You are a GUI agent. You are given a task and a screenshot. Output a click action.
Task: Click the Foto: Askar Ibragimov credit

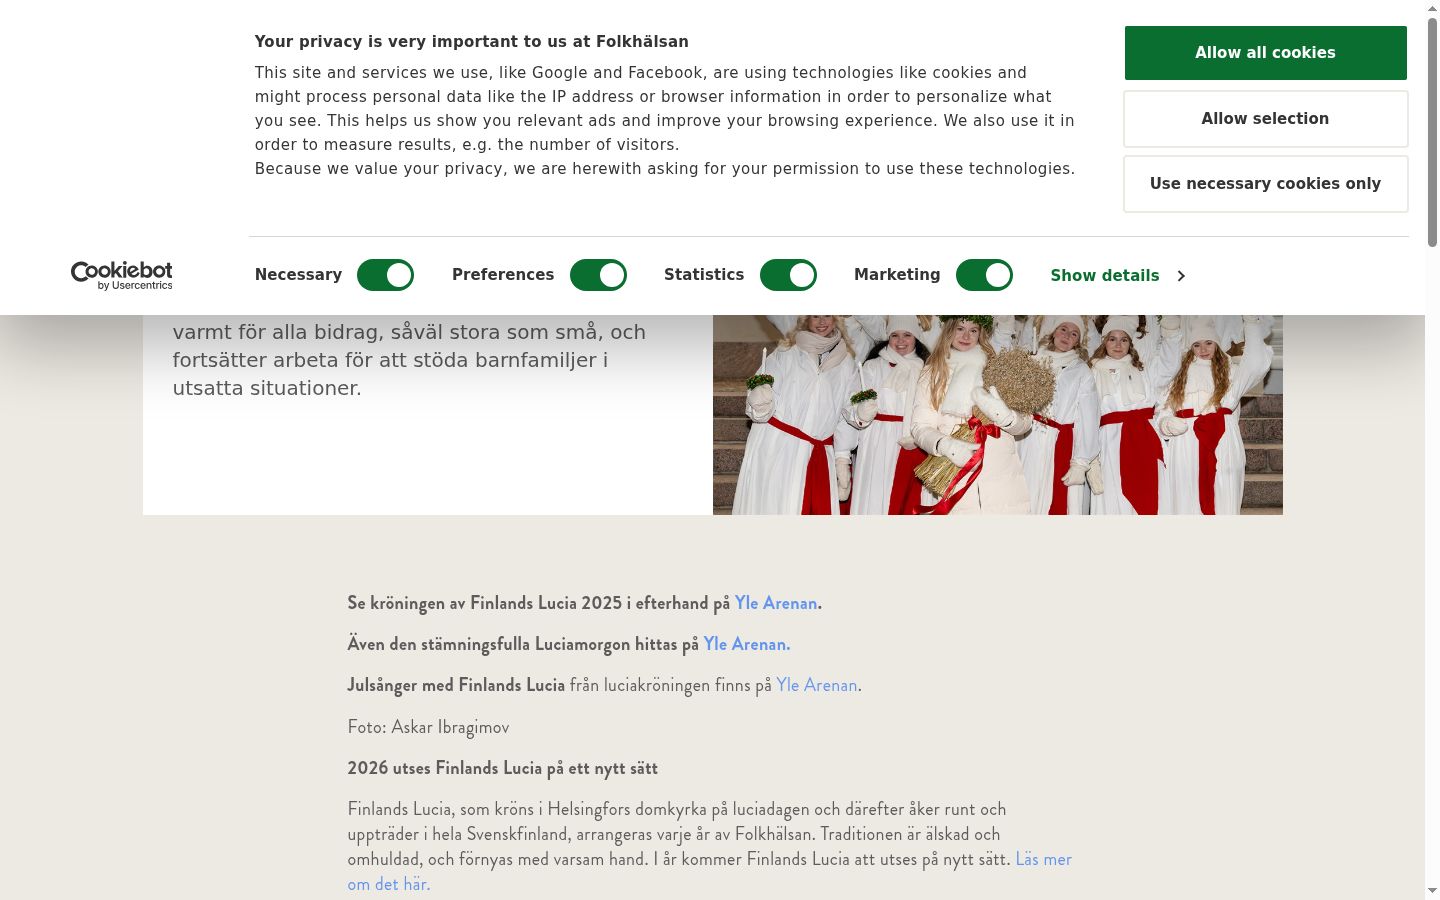428,727
